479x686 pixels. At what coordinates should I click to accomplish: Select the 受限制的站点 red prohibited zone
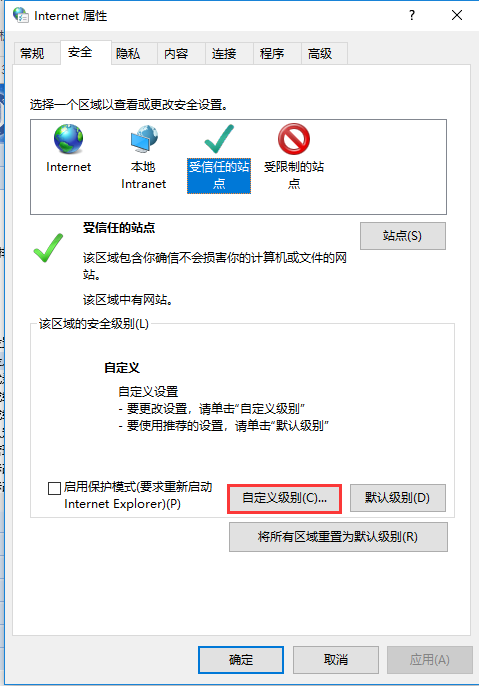click(294, 139)
